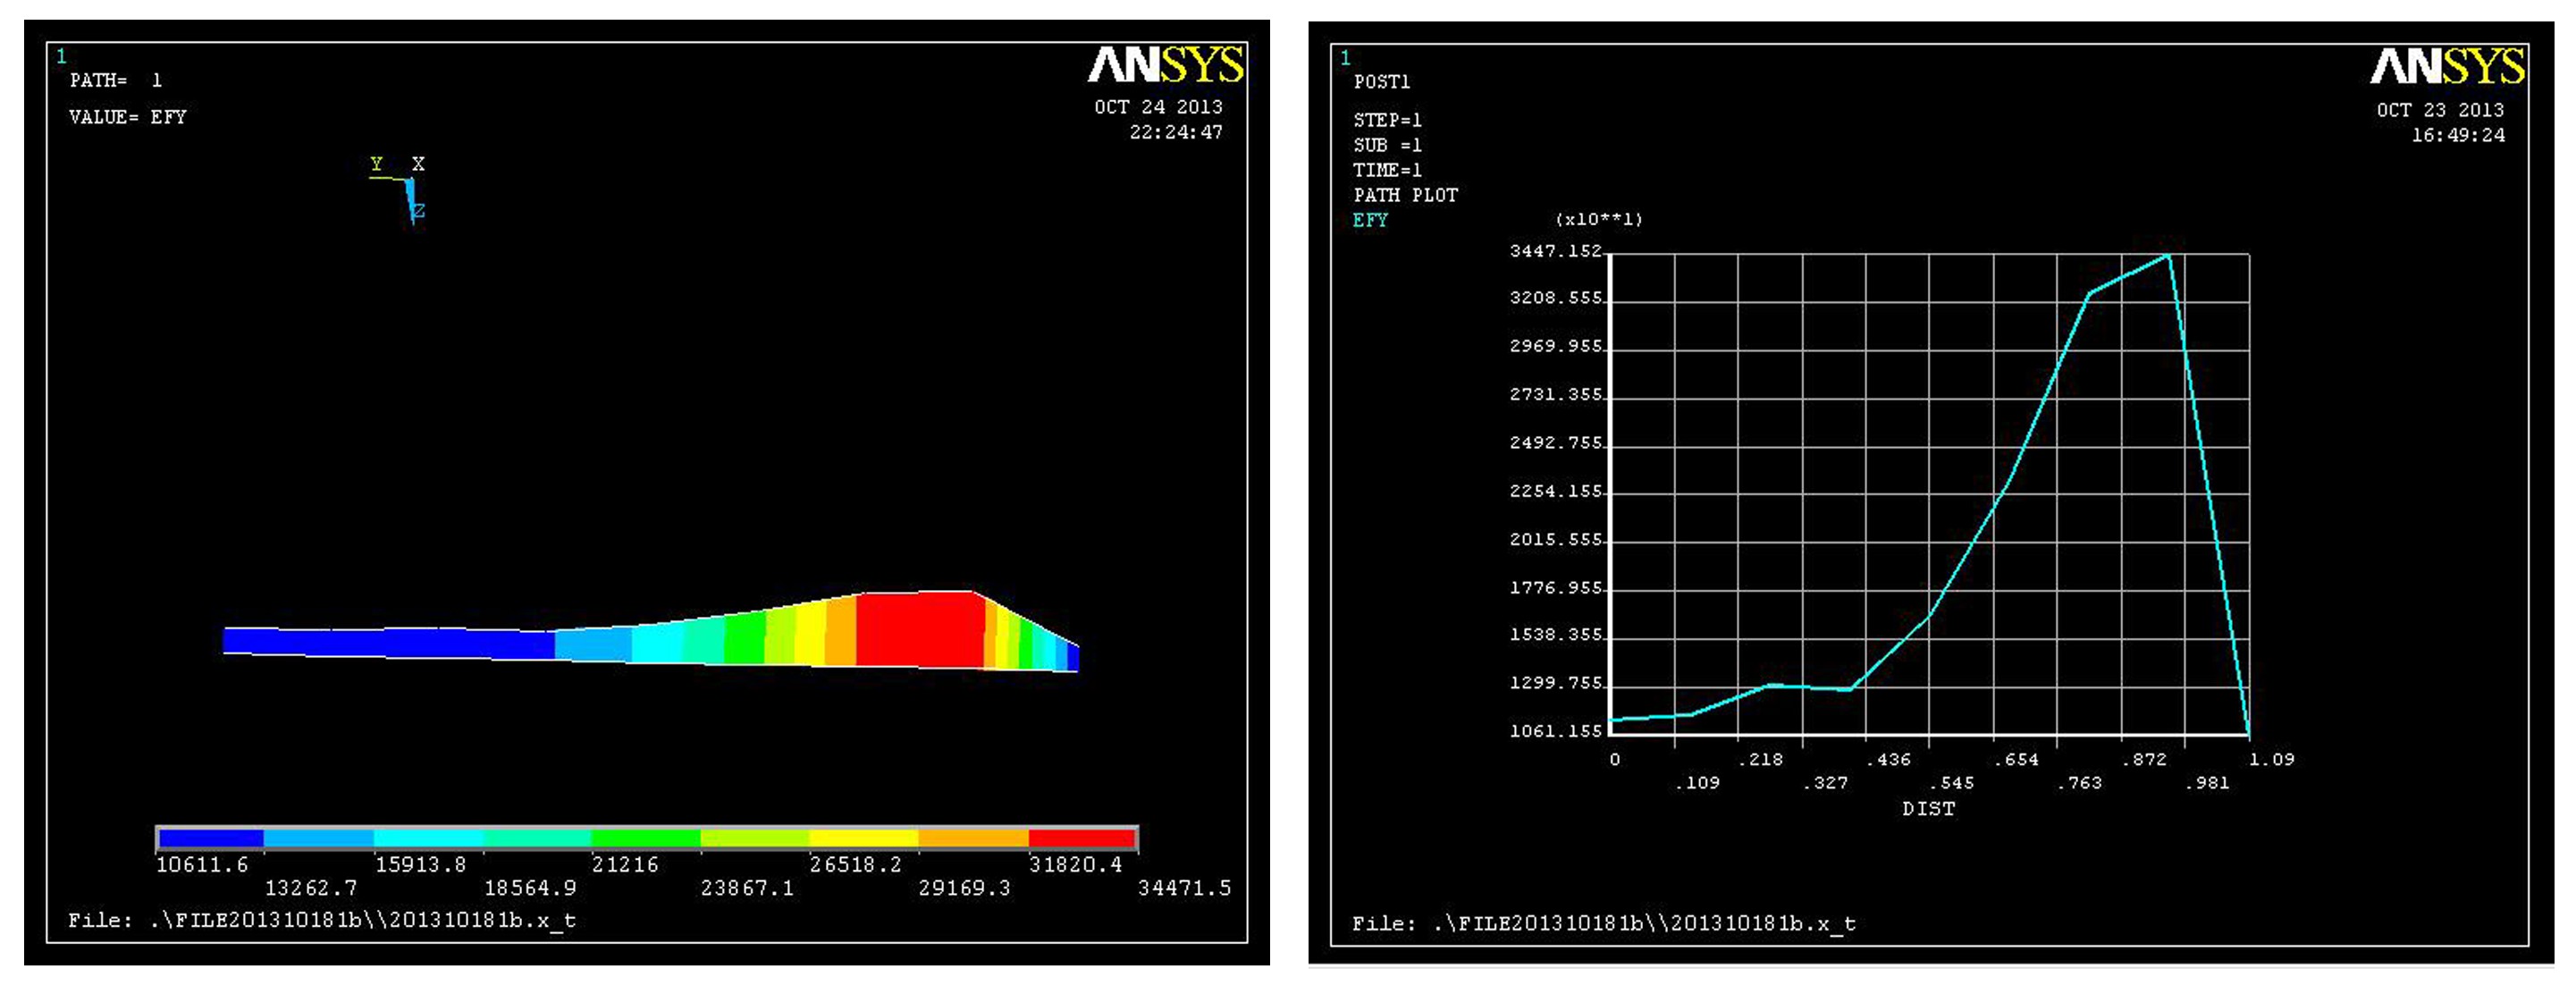Click y-axis value '1776.955'
The width and height of the screenshot is (2576, 986).
(1556, 588)
